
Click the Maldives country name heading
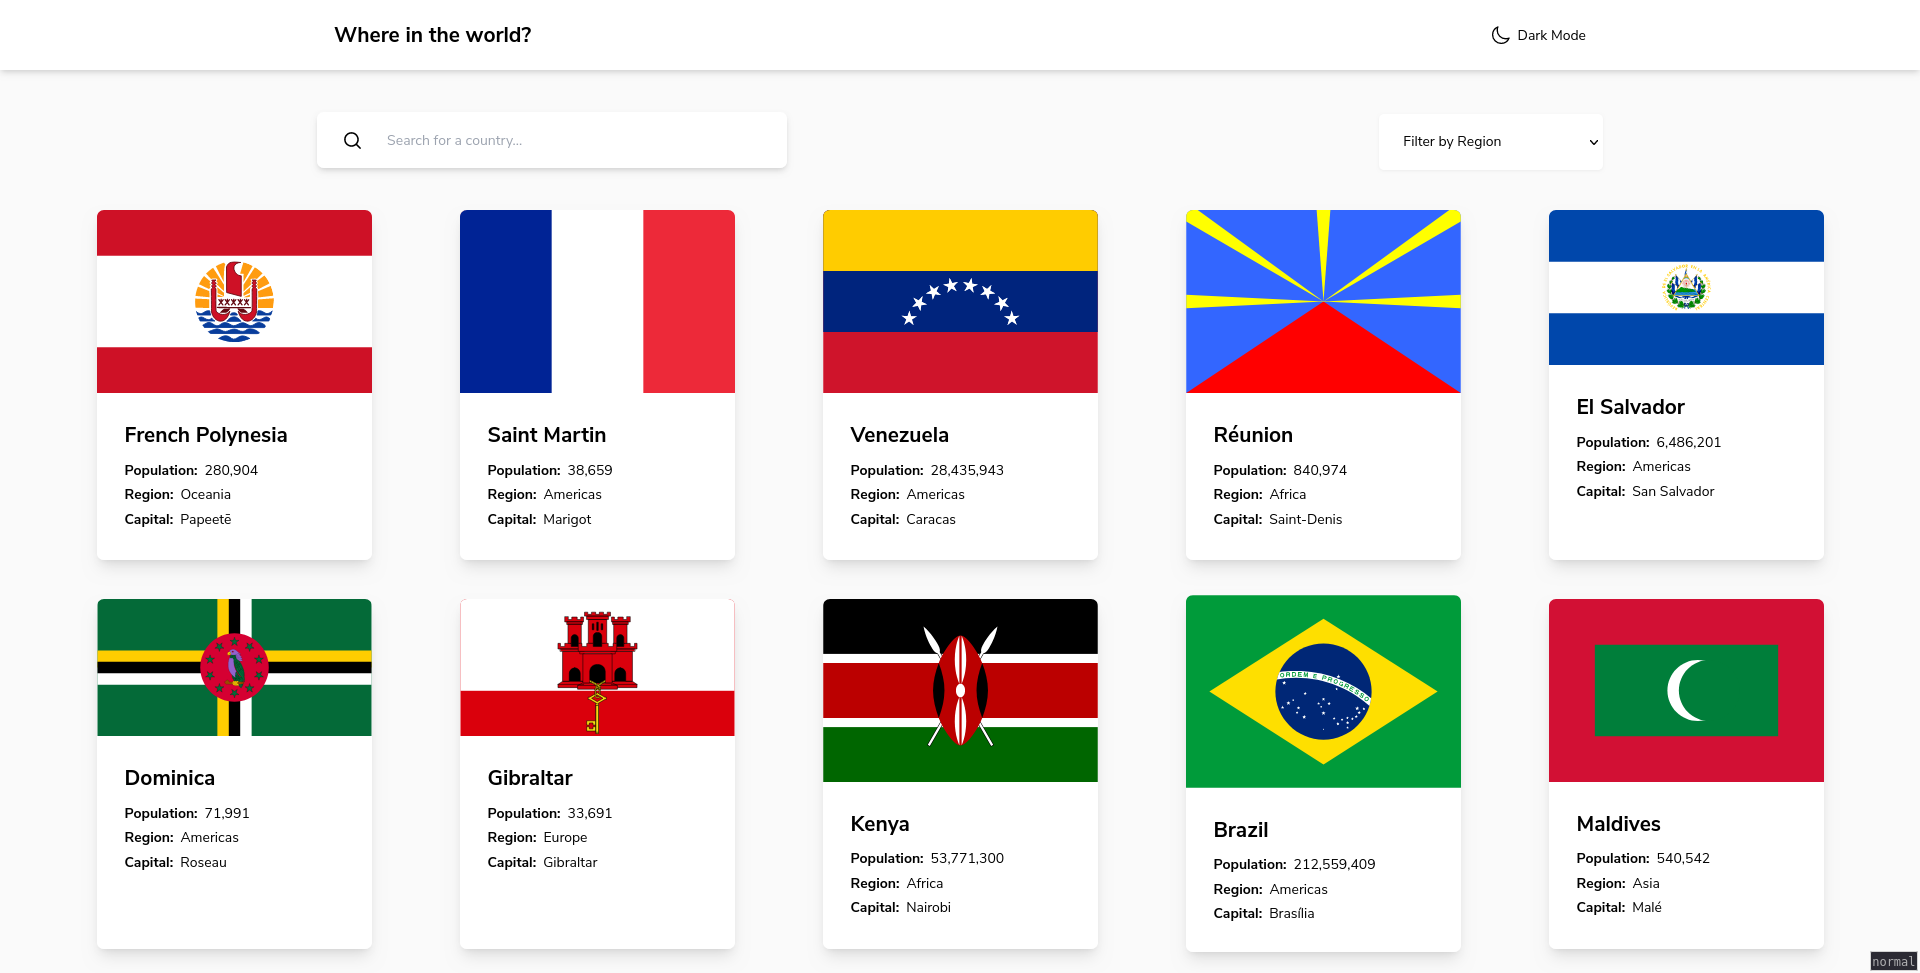point(1618,824)
